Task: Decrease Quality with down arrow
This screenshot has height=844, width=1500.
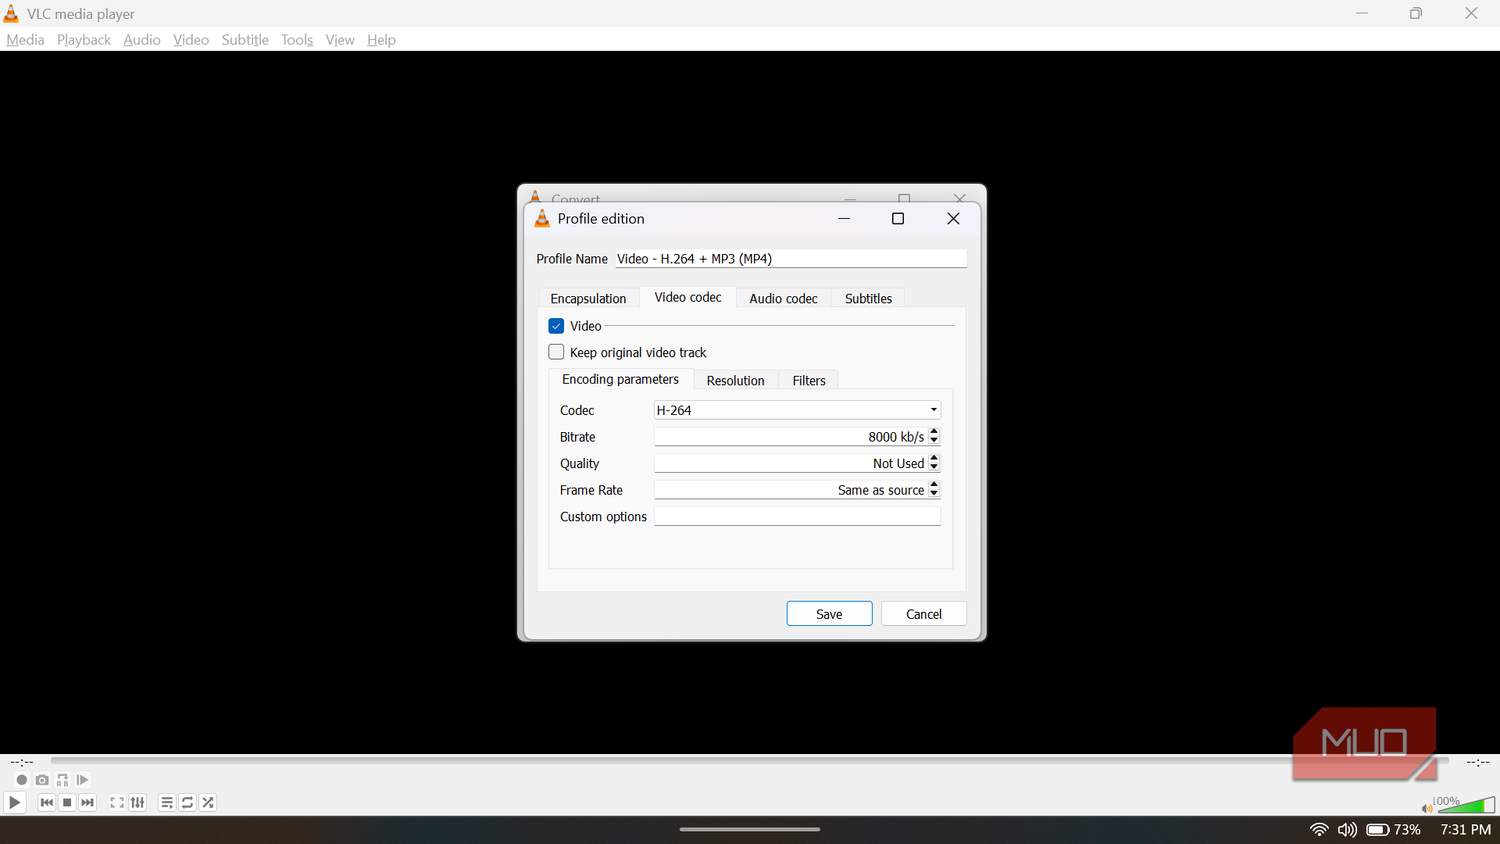Action: pyautogui.click(x=934, y=468)
